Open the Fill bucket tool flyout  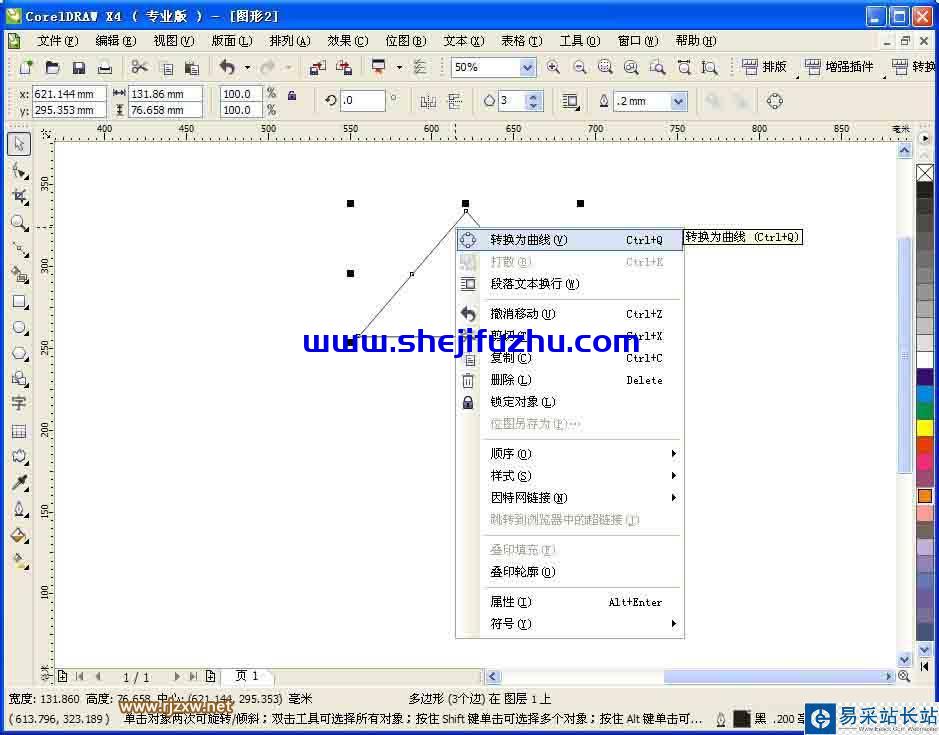point(19,535)
